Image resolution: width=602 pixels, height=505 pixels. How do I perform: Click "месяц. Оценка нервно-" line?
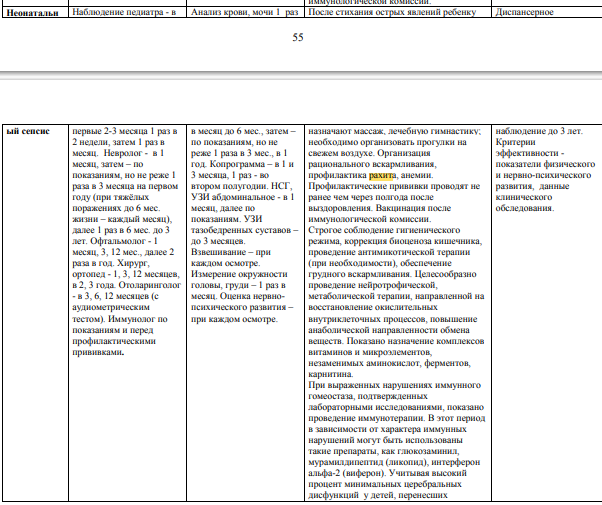238,296
